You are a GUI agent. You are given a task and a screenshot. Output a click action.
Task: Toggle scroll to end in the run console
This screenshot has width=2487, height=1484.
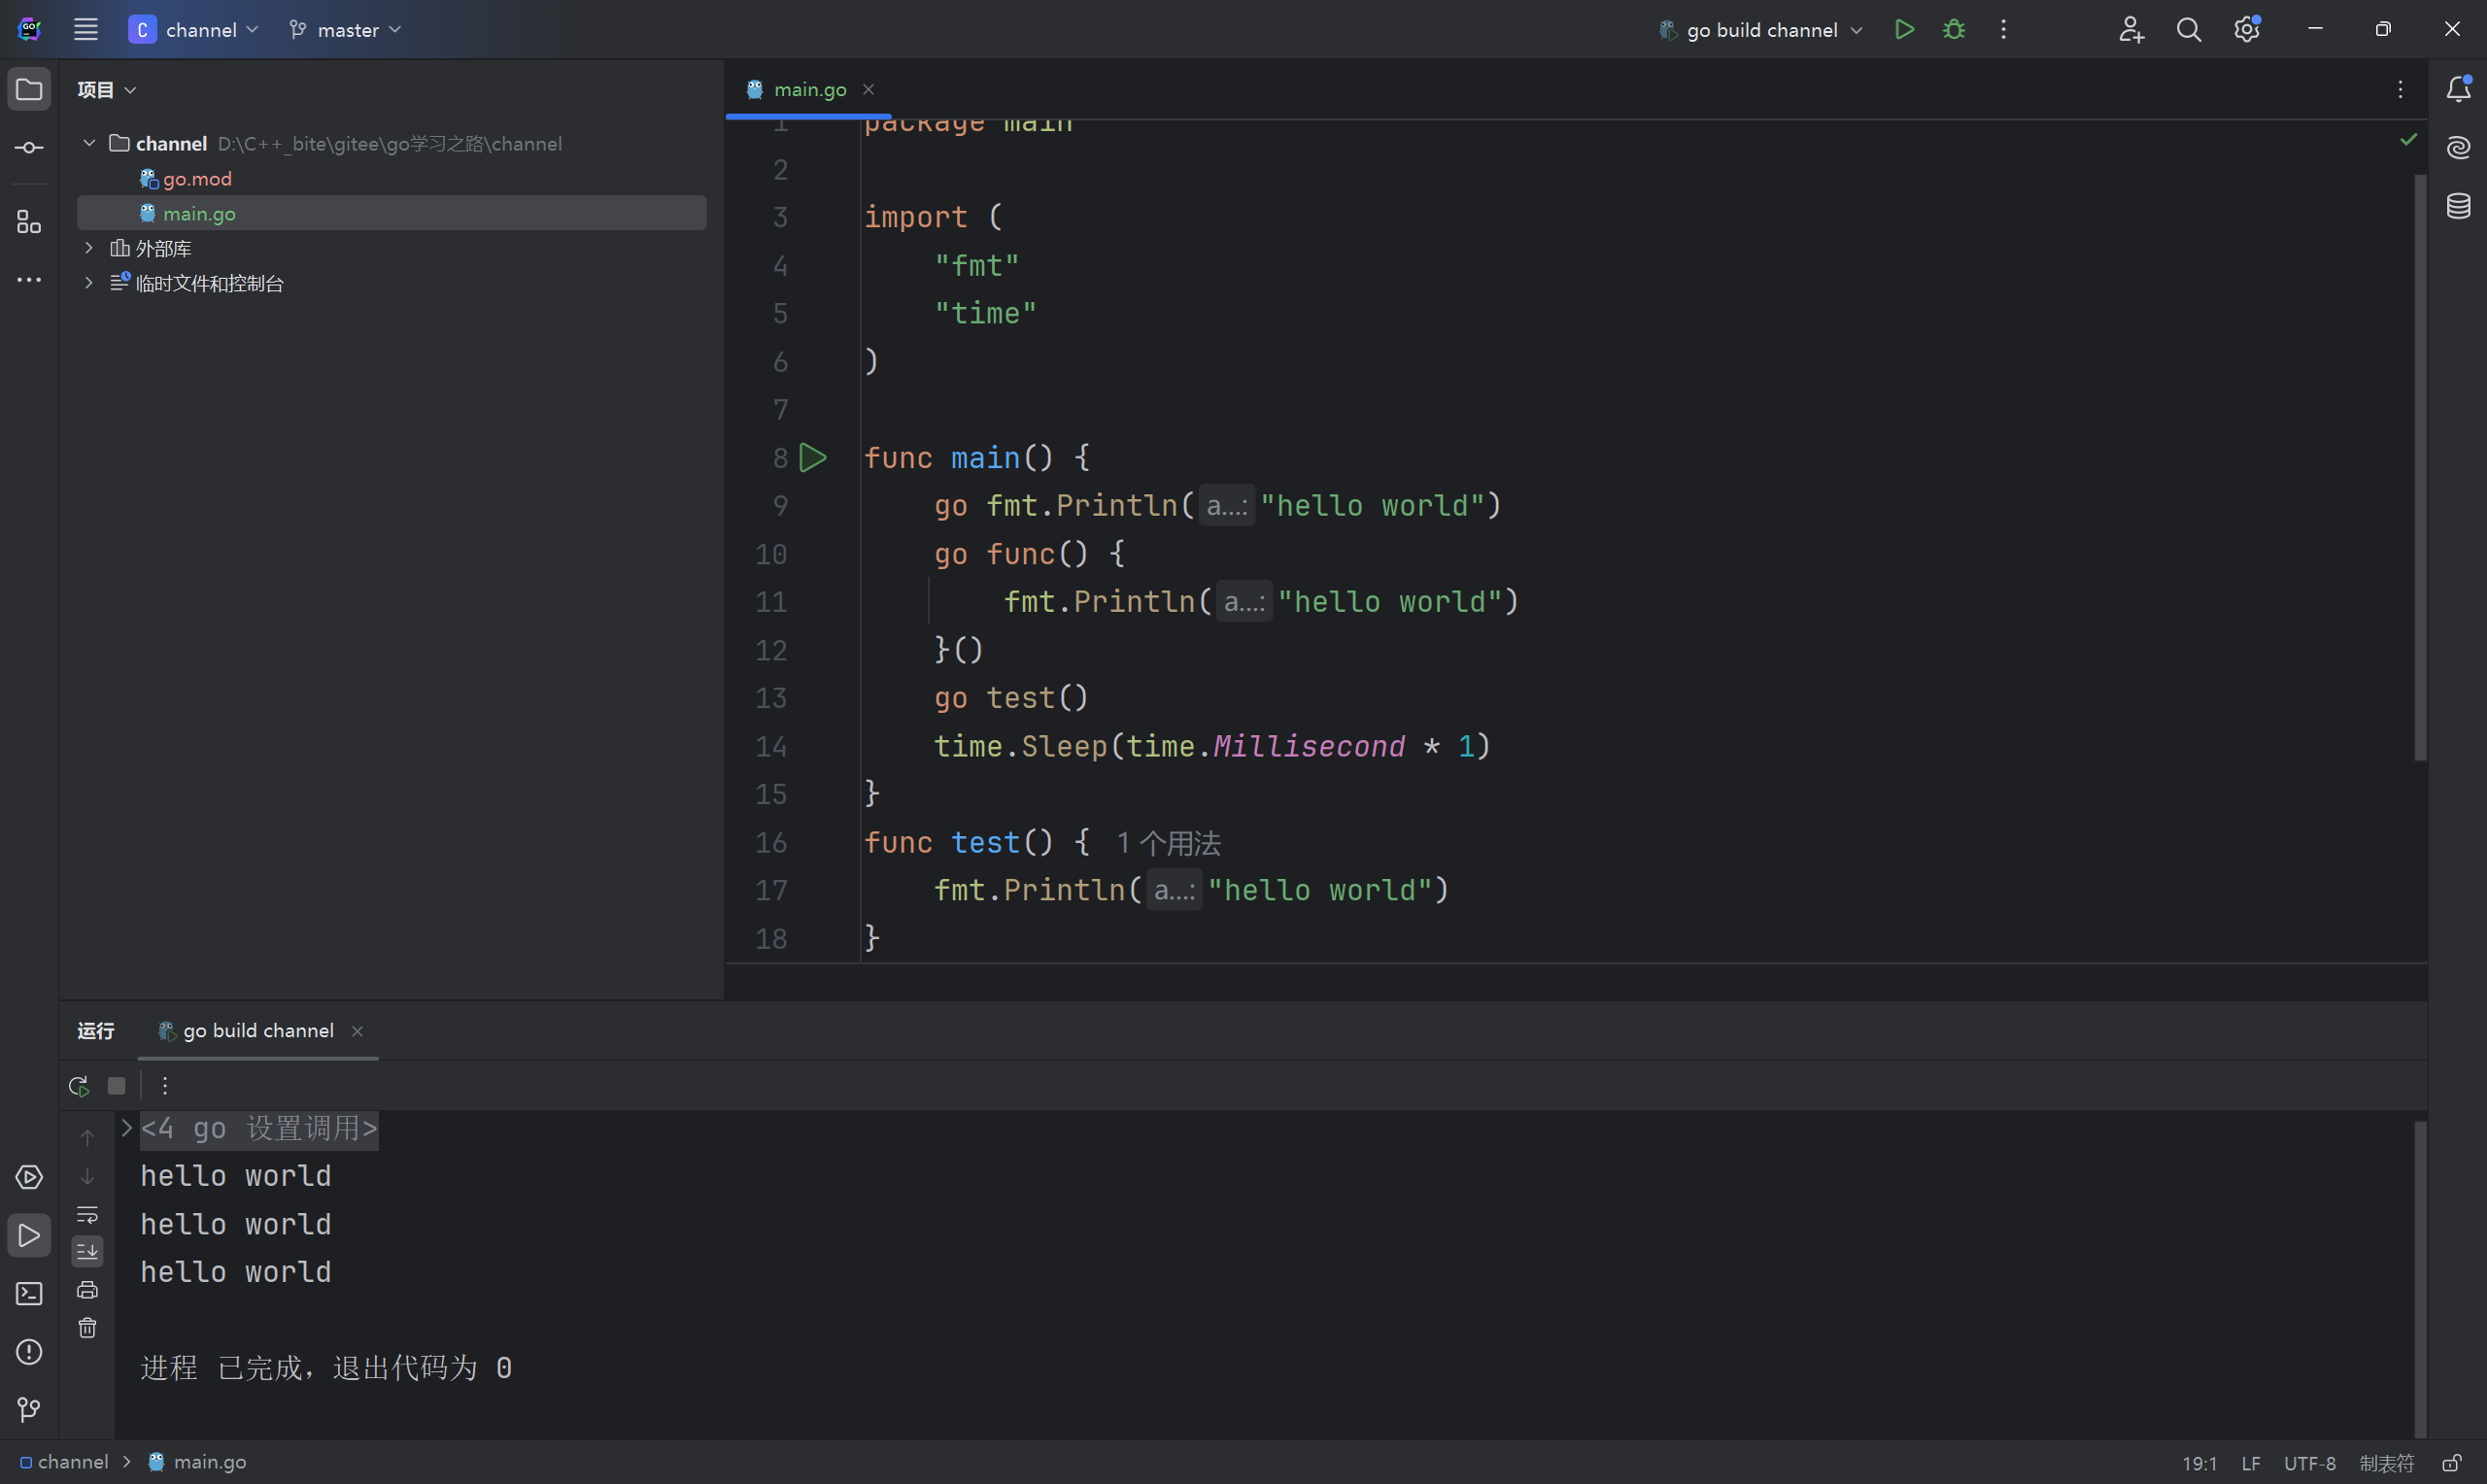pyautogui.click(x=87, y=1252)
